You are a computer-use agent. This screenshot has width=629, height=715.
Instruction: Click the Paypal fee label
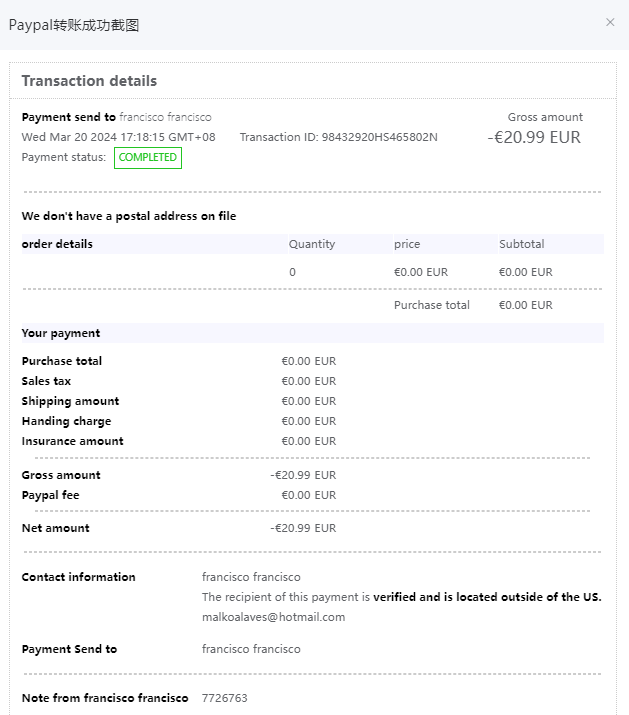pyautogui.click(x=50, y=495)
